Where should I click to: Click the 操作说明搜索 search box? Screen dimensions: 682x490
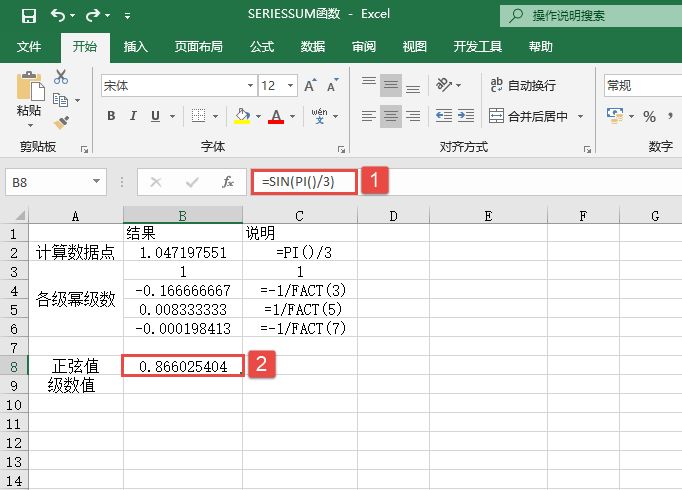[591, 16]
